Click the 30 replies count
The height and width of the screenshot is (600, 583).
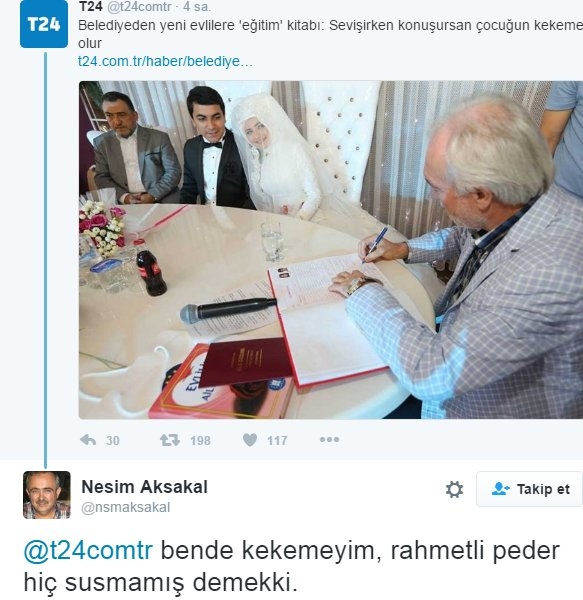coord(112,440)
